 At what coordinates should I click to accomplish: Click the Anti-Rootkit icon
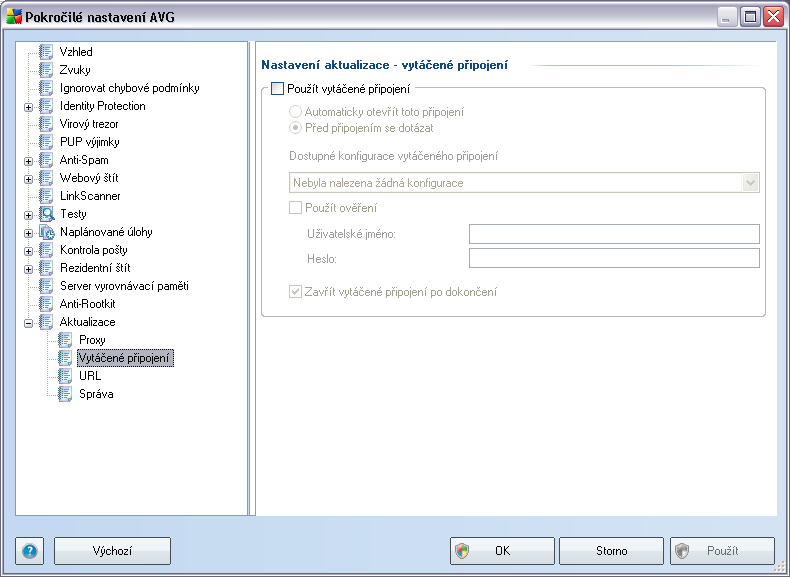46,304
